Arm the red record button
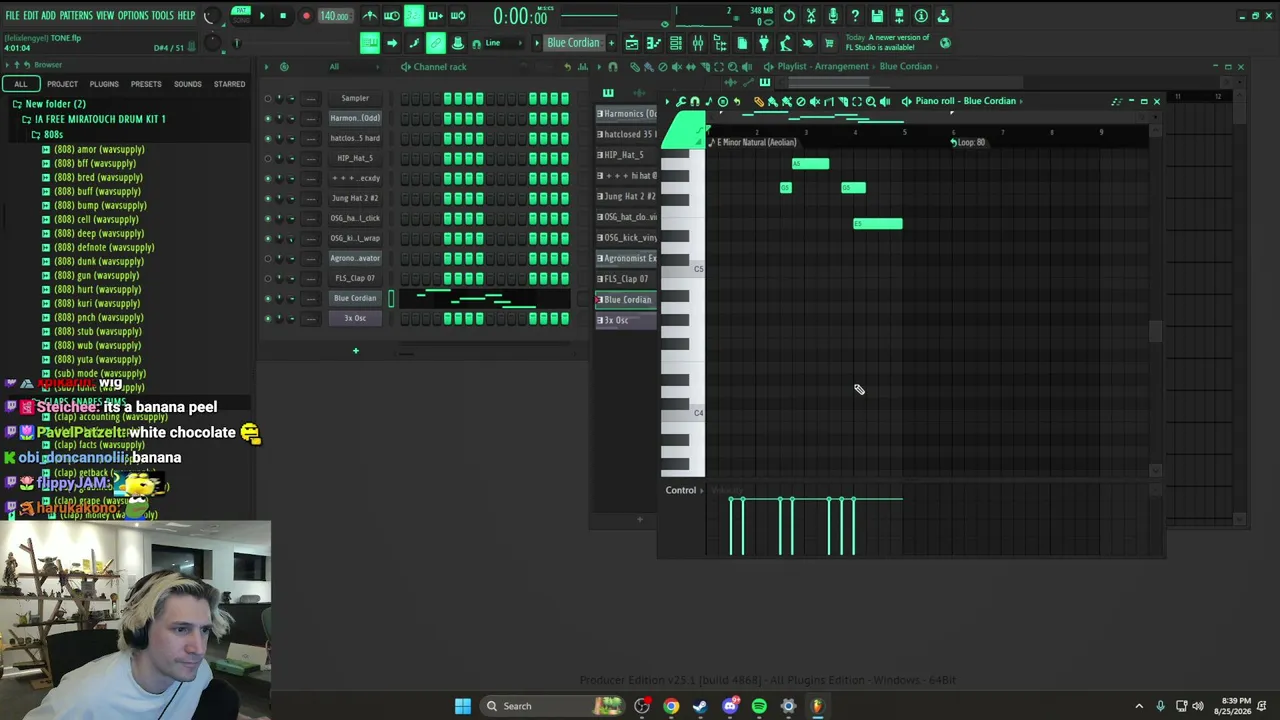 pos(306,16)
